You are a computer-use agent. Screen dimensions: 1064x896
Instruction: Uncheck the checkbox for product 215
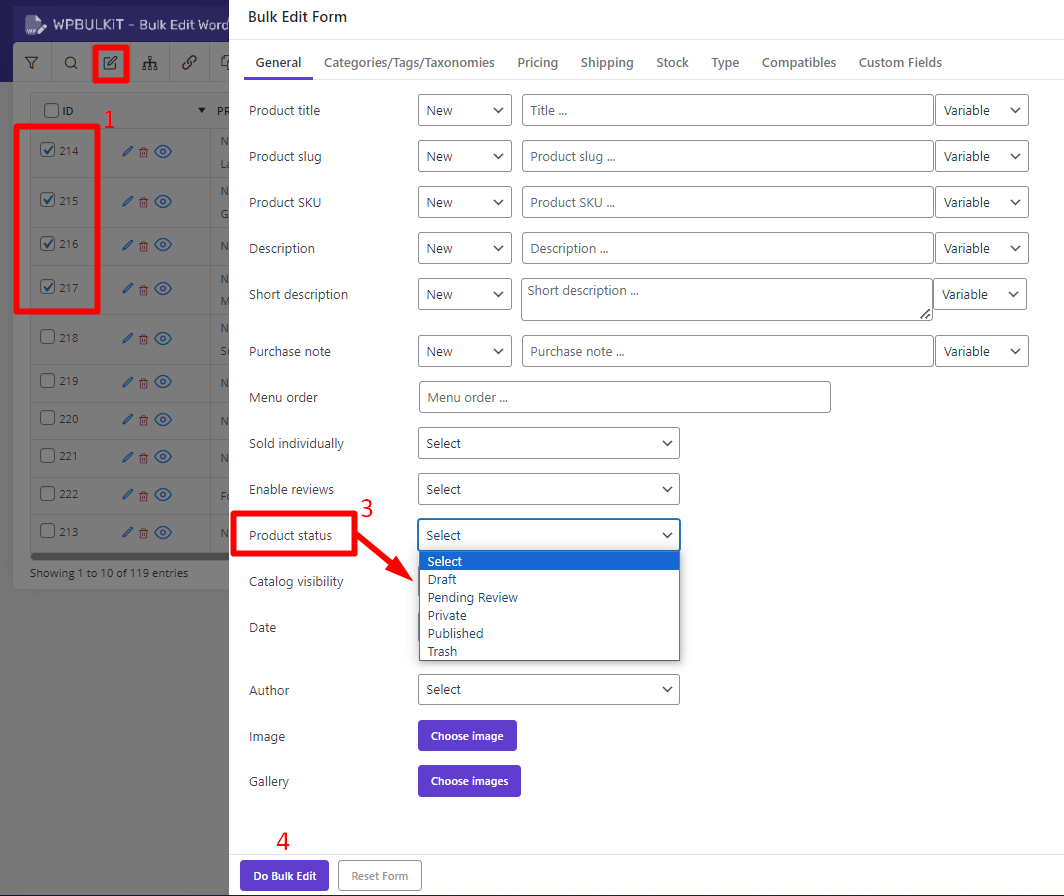pyautogui.click(x=49, y=198)
